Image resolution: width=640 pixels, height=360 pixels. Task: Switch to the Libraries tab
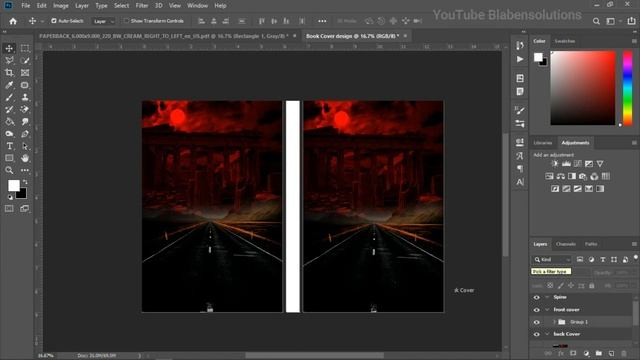[542, 143]
